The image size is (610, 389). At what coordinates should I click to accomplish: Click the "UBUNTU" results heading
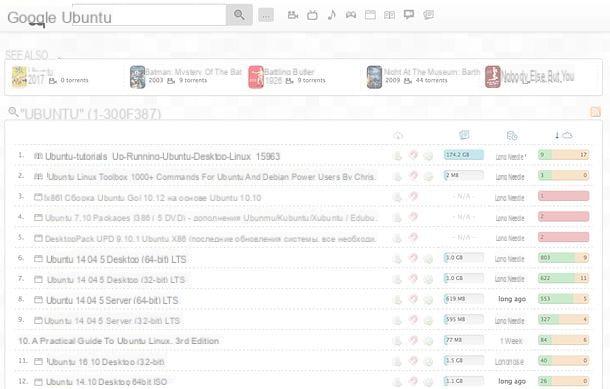[x=90, y=114]
